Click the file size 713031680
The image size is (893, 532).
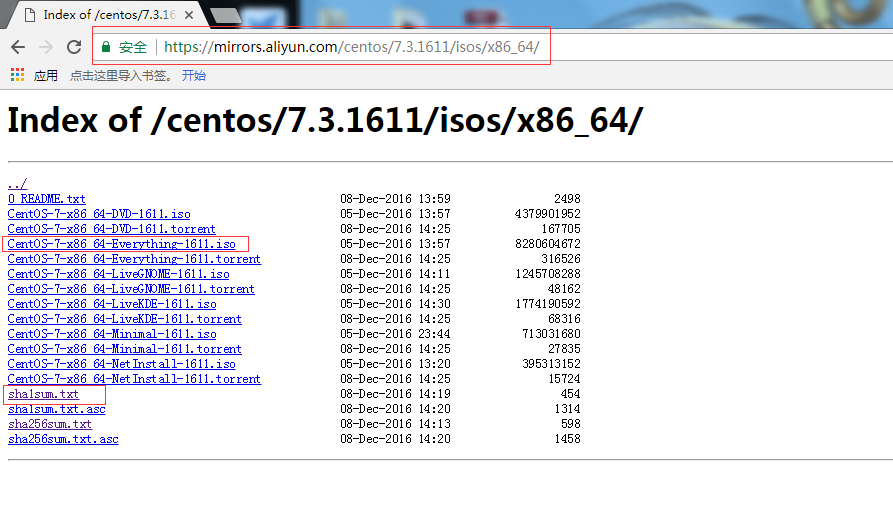click(x=551, y=334)
